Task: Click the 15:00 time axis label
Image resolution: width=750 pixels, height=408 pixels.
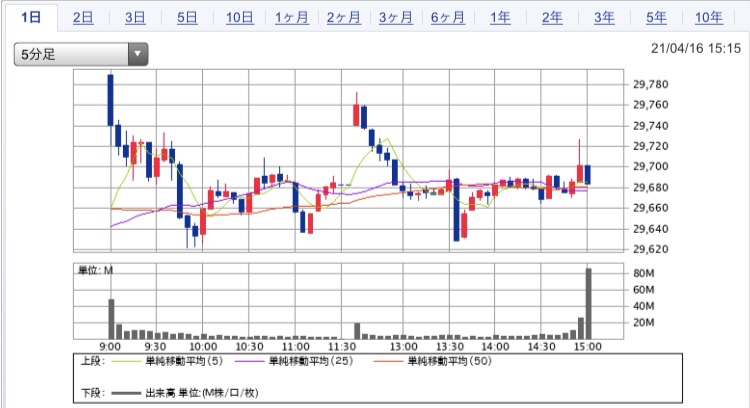Action: [588, 347]
